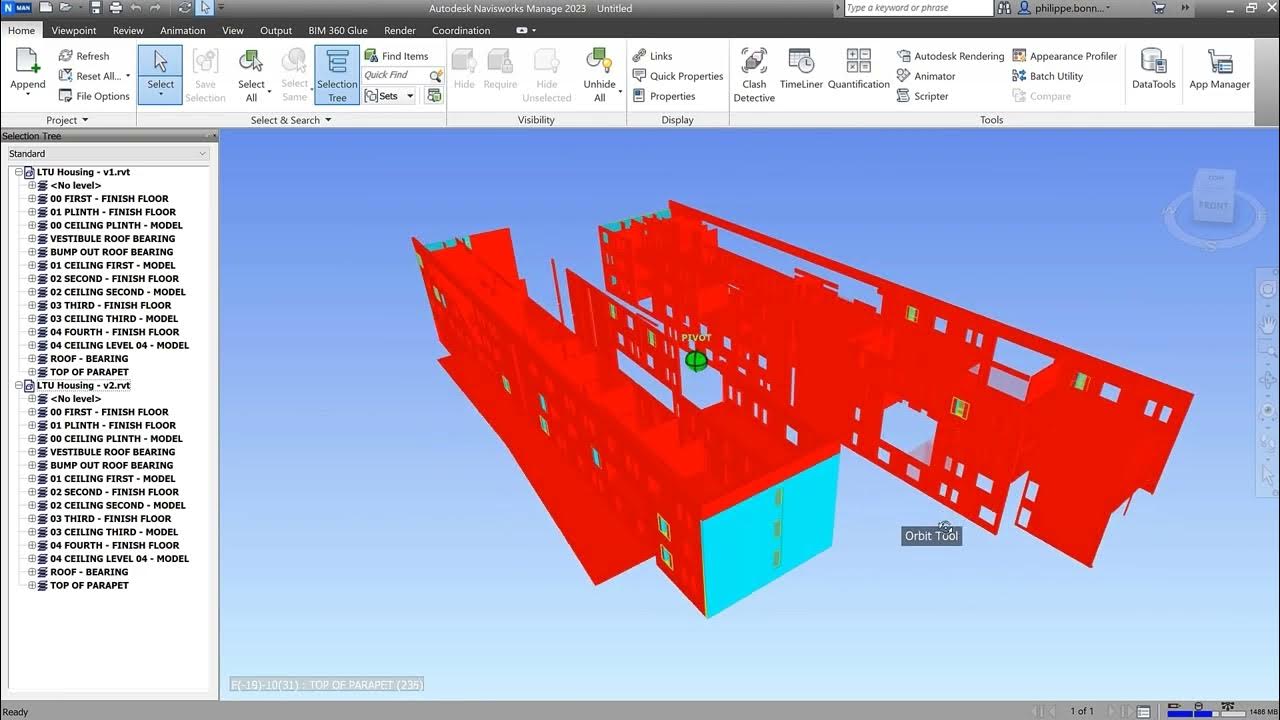Collapse the LTU Housing - v2.rvt node
Image resolution: width=1280 pixels, height=720 pixels.
click(x=18, y=386)
